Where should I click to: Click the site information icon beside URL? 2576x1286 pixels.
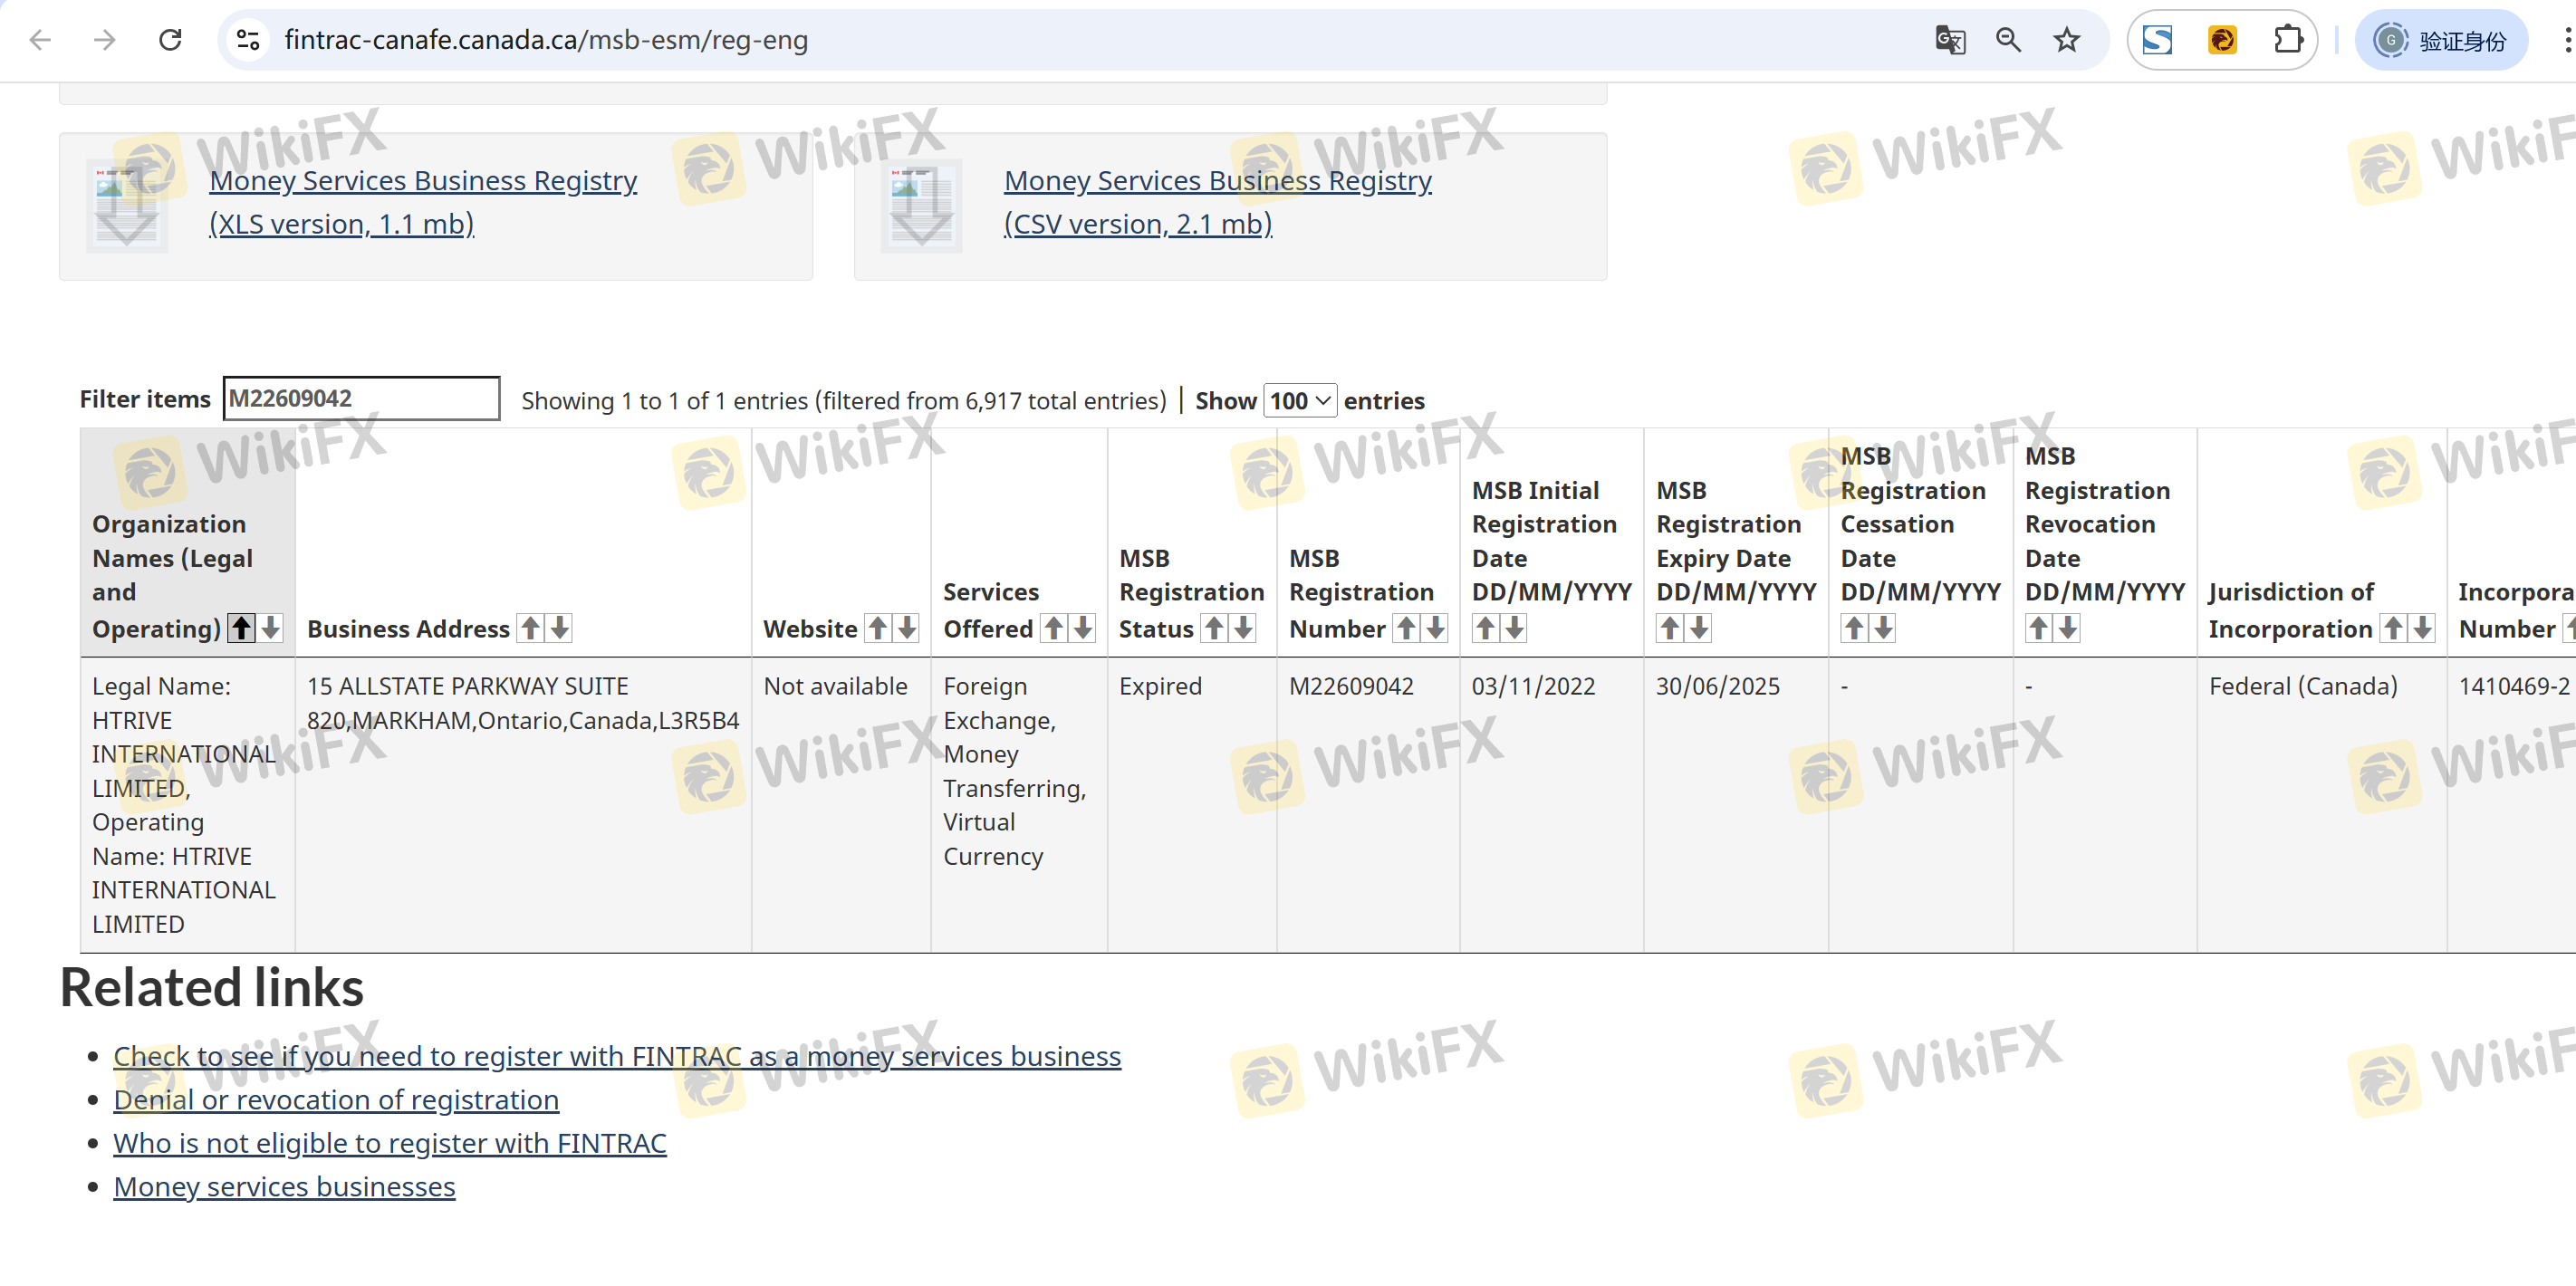247,40
